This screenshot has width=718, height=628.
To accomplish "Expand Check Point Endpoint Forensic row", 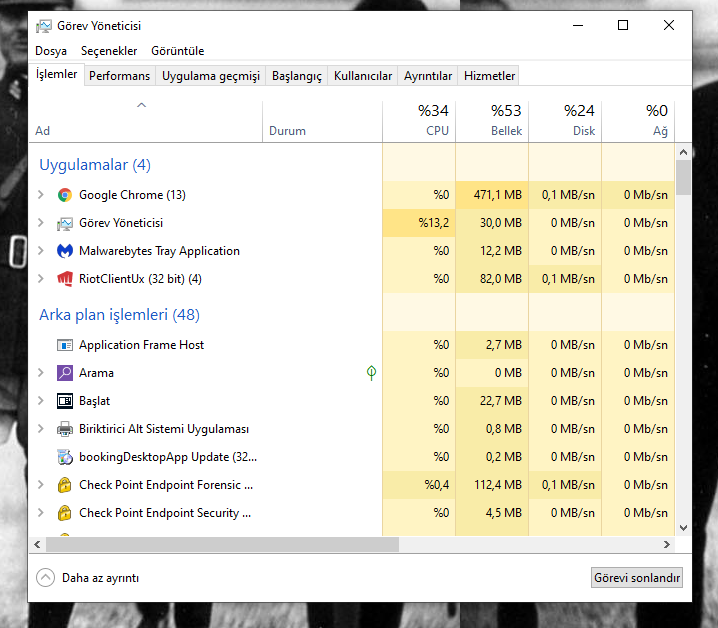I will (x=41, y=485).
